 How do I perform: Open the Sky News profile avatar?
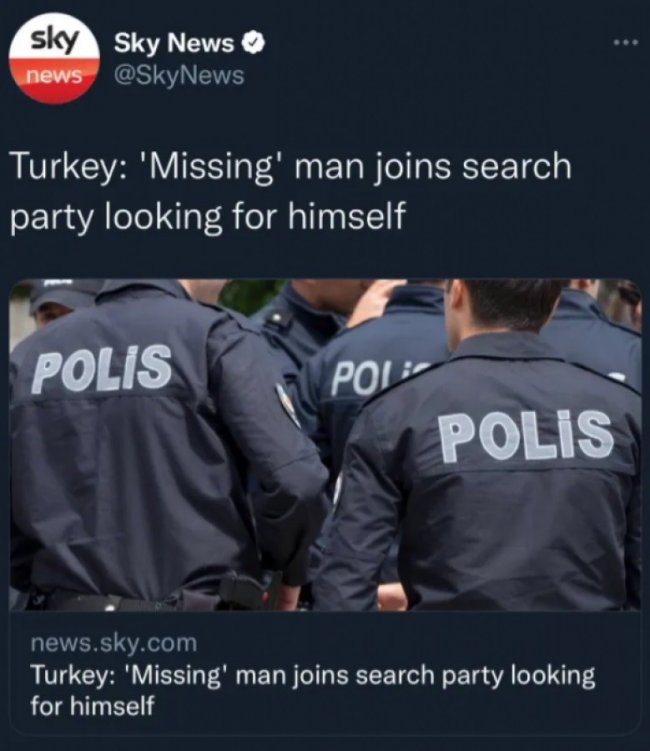point(54,58)
